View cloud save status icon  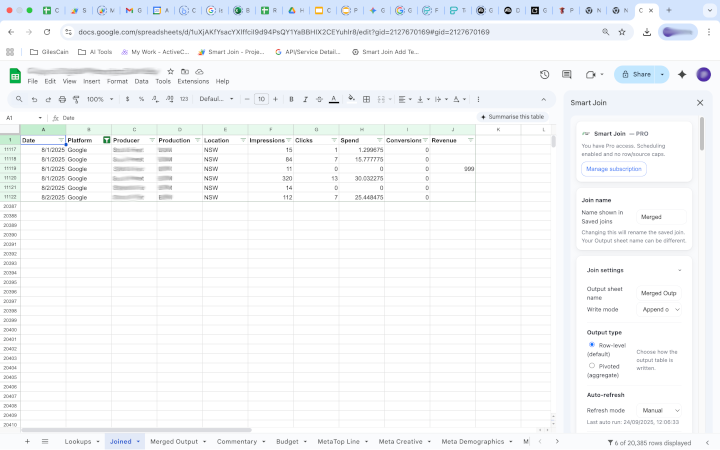(x=199, y=71)
